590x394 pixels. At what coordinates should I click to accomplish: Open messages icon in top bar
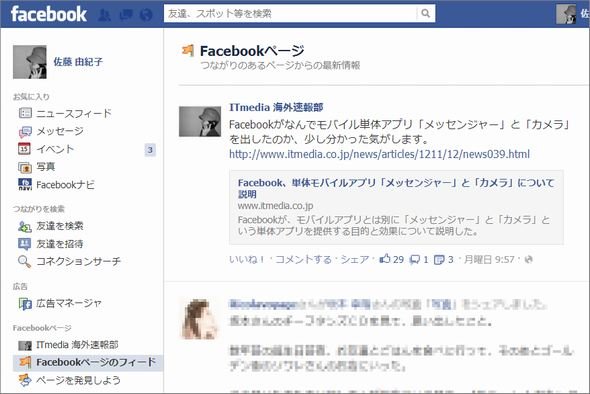tap(126, 15)
